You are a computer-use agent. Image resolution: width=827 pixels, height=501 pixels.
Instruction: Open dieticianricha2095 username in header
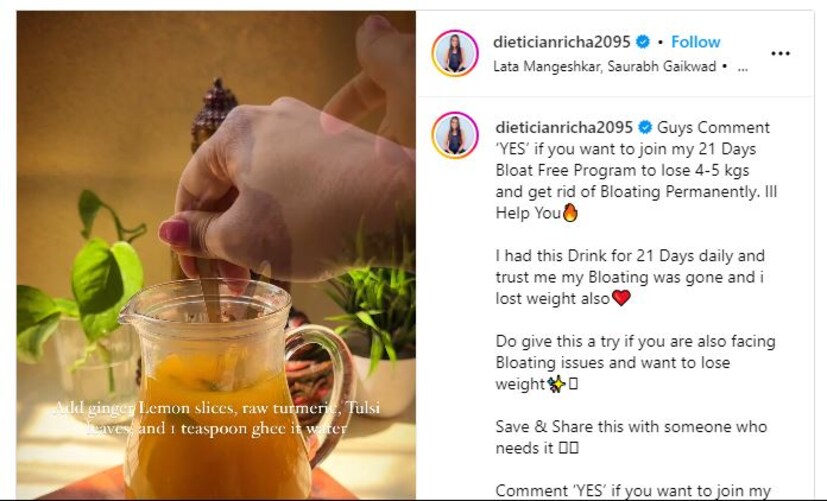562,42
